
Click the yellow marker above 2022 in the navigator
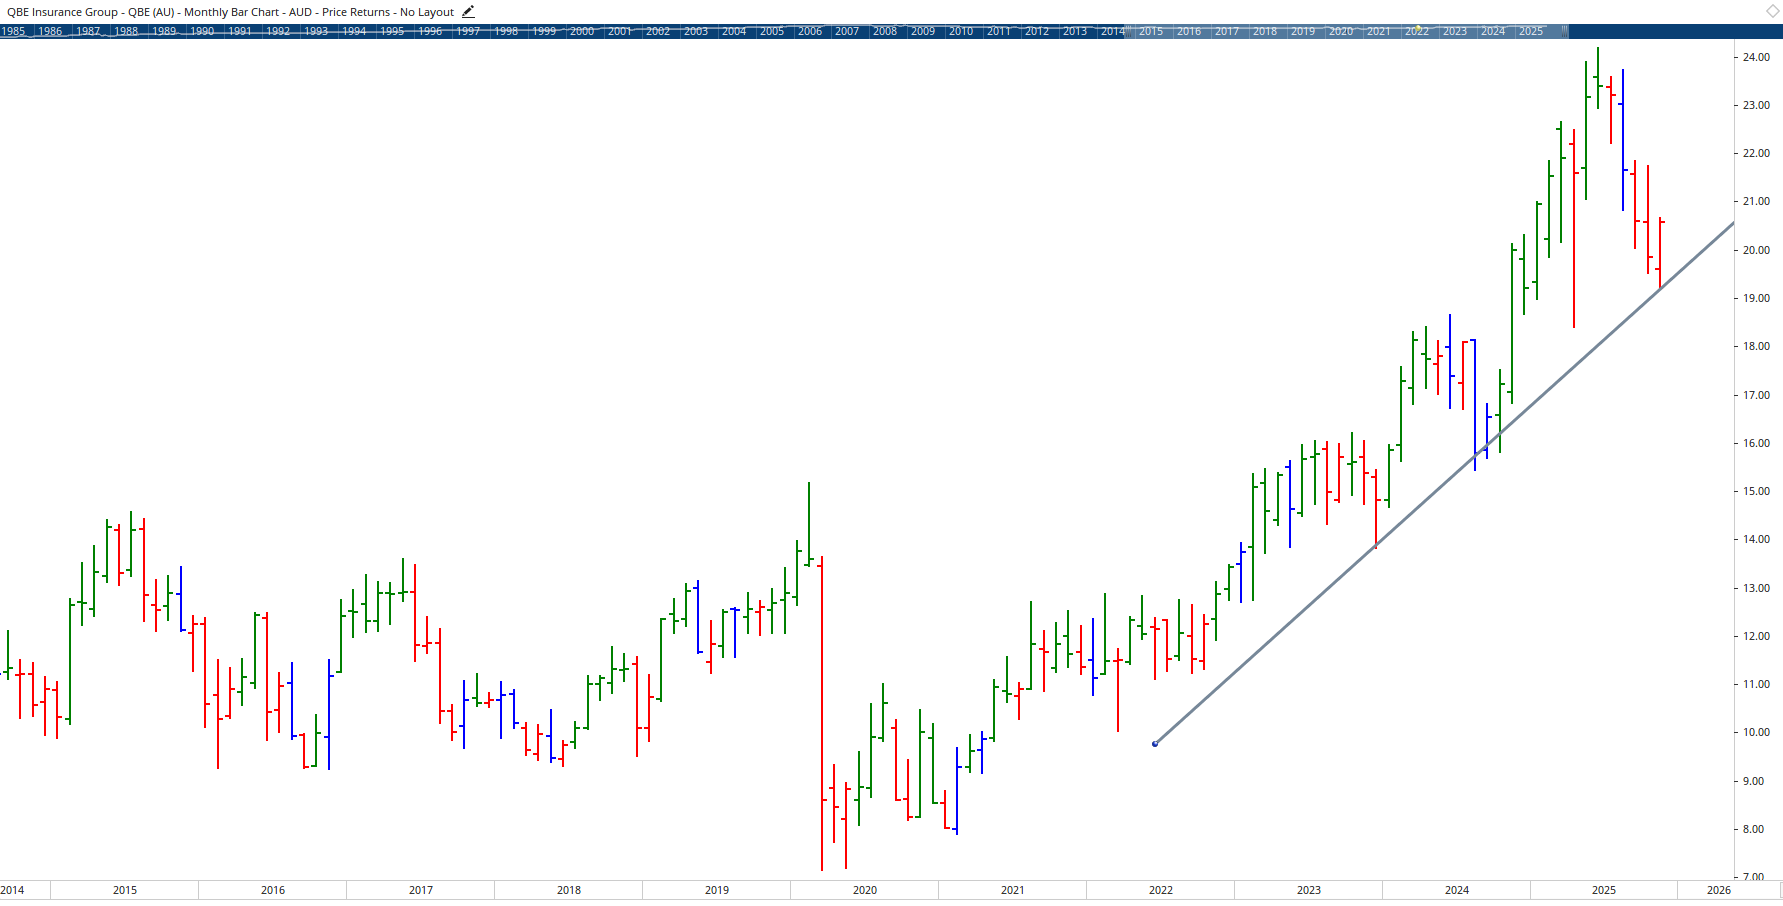[1418, 27]
